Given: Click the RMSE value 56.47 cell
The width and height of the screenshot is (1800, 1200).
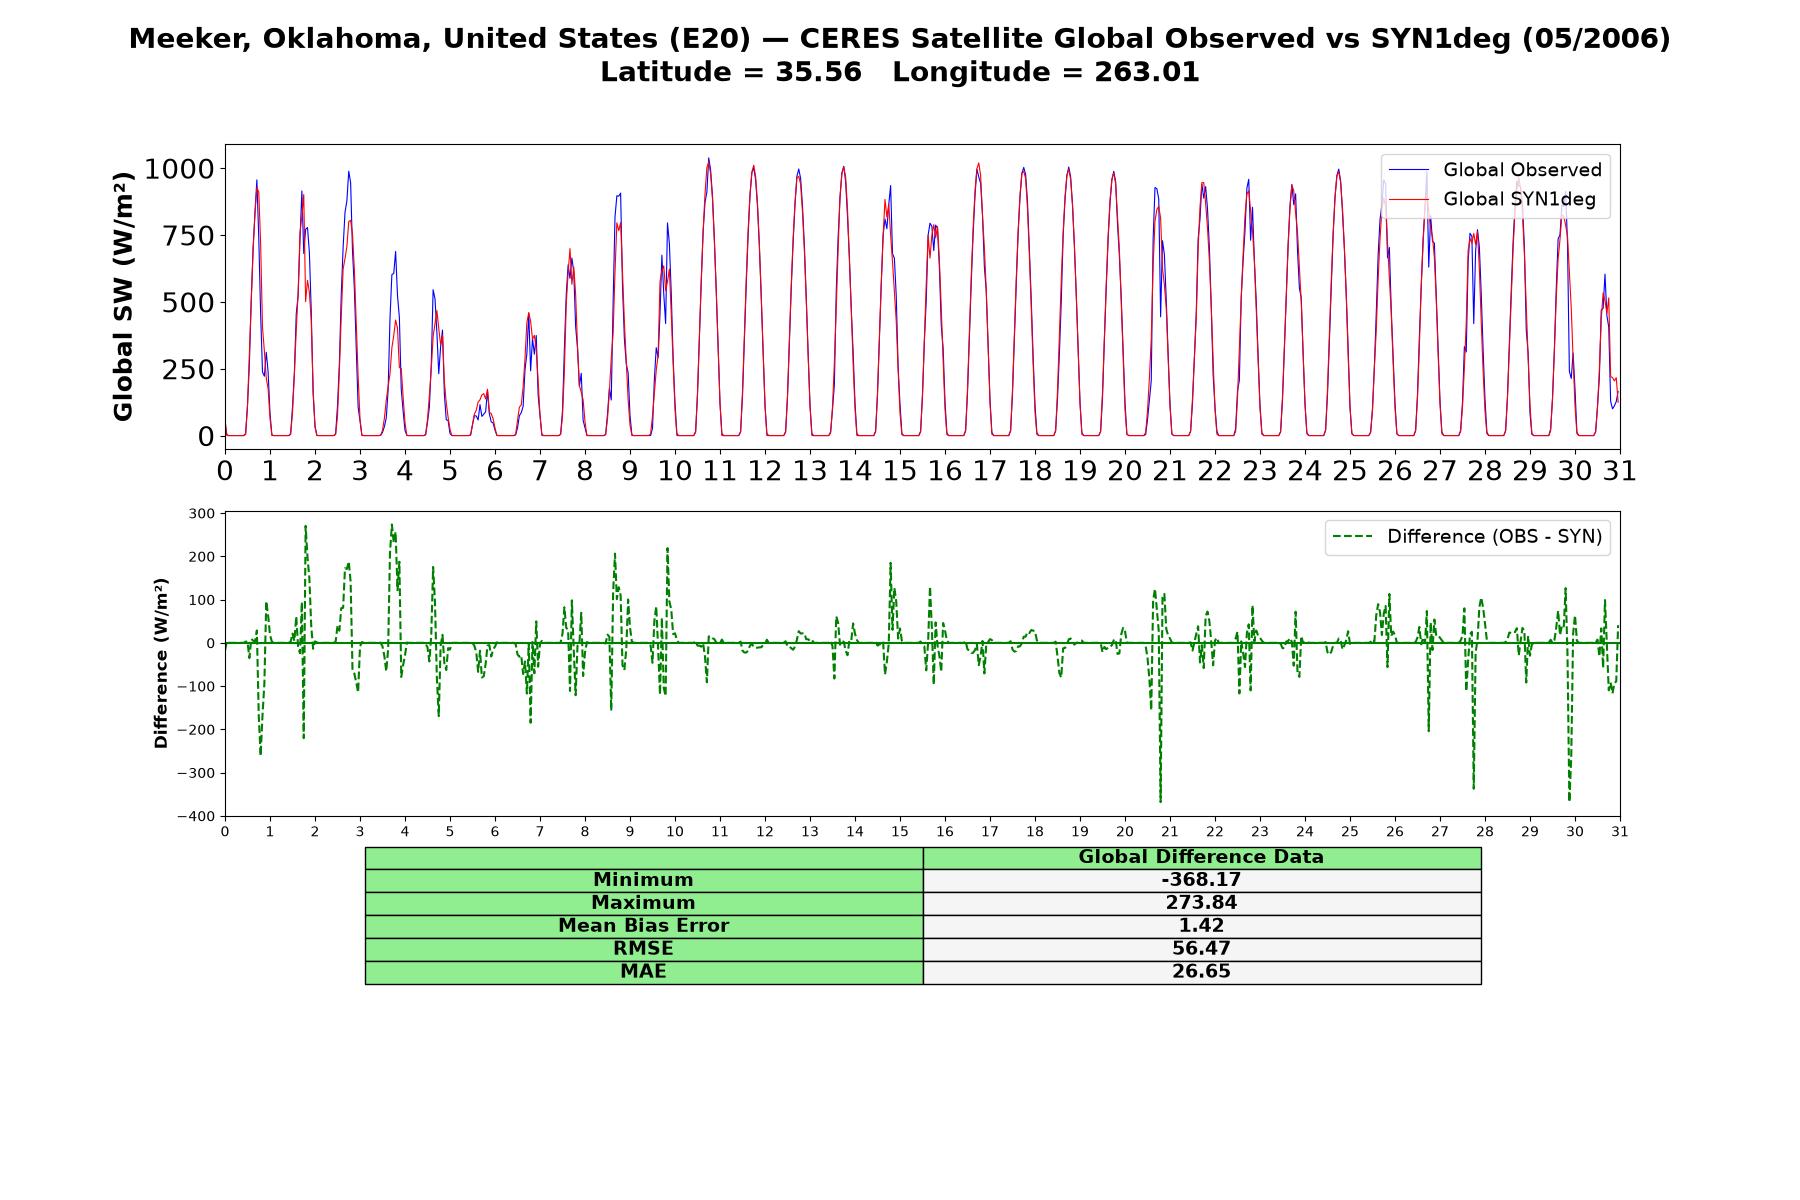Looking at the screenshot, I should pos(1201,949).
